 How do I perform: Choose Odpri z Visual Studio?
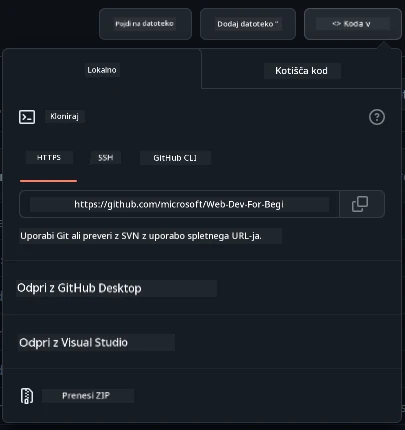coord(73,342)
